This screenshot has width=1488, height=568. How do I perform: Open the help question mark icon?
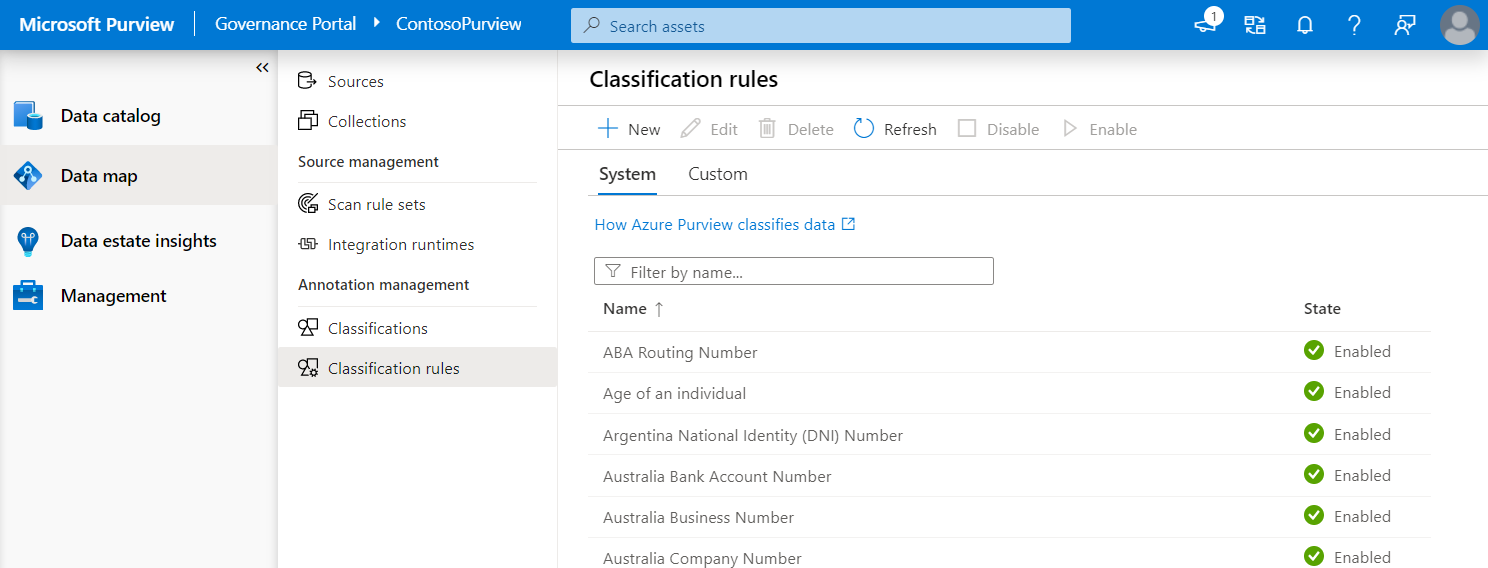[x=1354, y=25]
